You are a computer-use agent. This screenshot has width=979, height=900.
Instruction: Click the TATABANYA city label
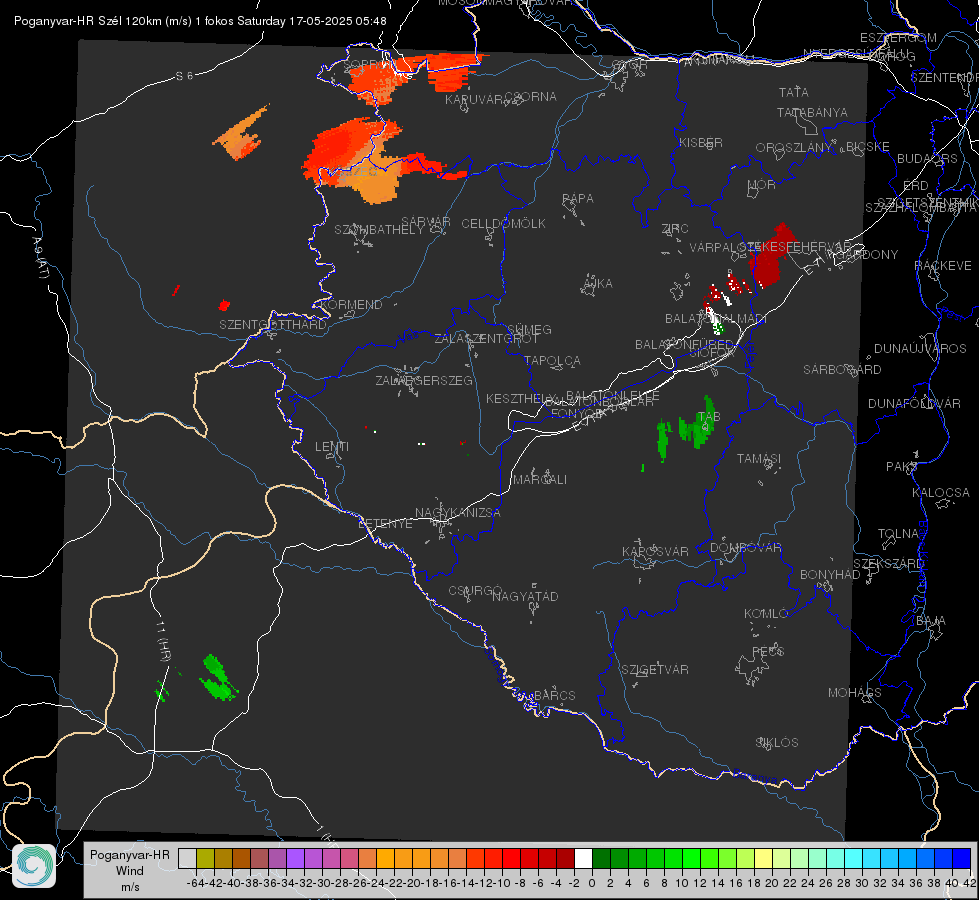coord(812,112)
